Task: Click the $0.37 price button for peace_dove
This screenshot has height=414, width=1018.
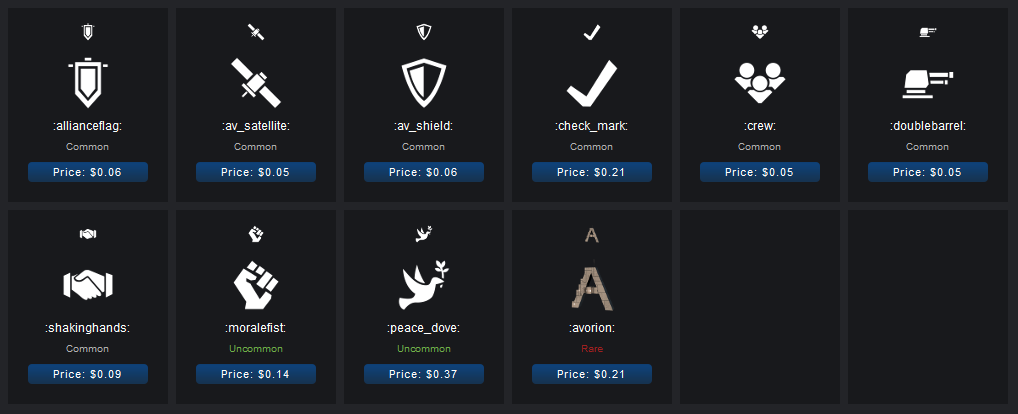Action: tap(424, 373)
